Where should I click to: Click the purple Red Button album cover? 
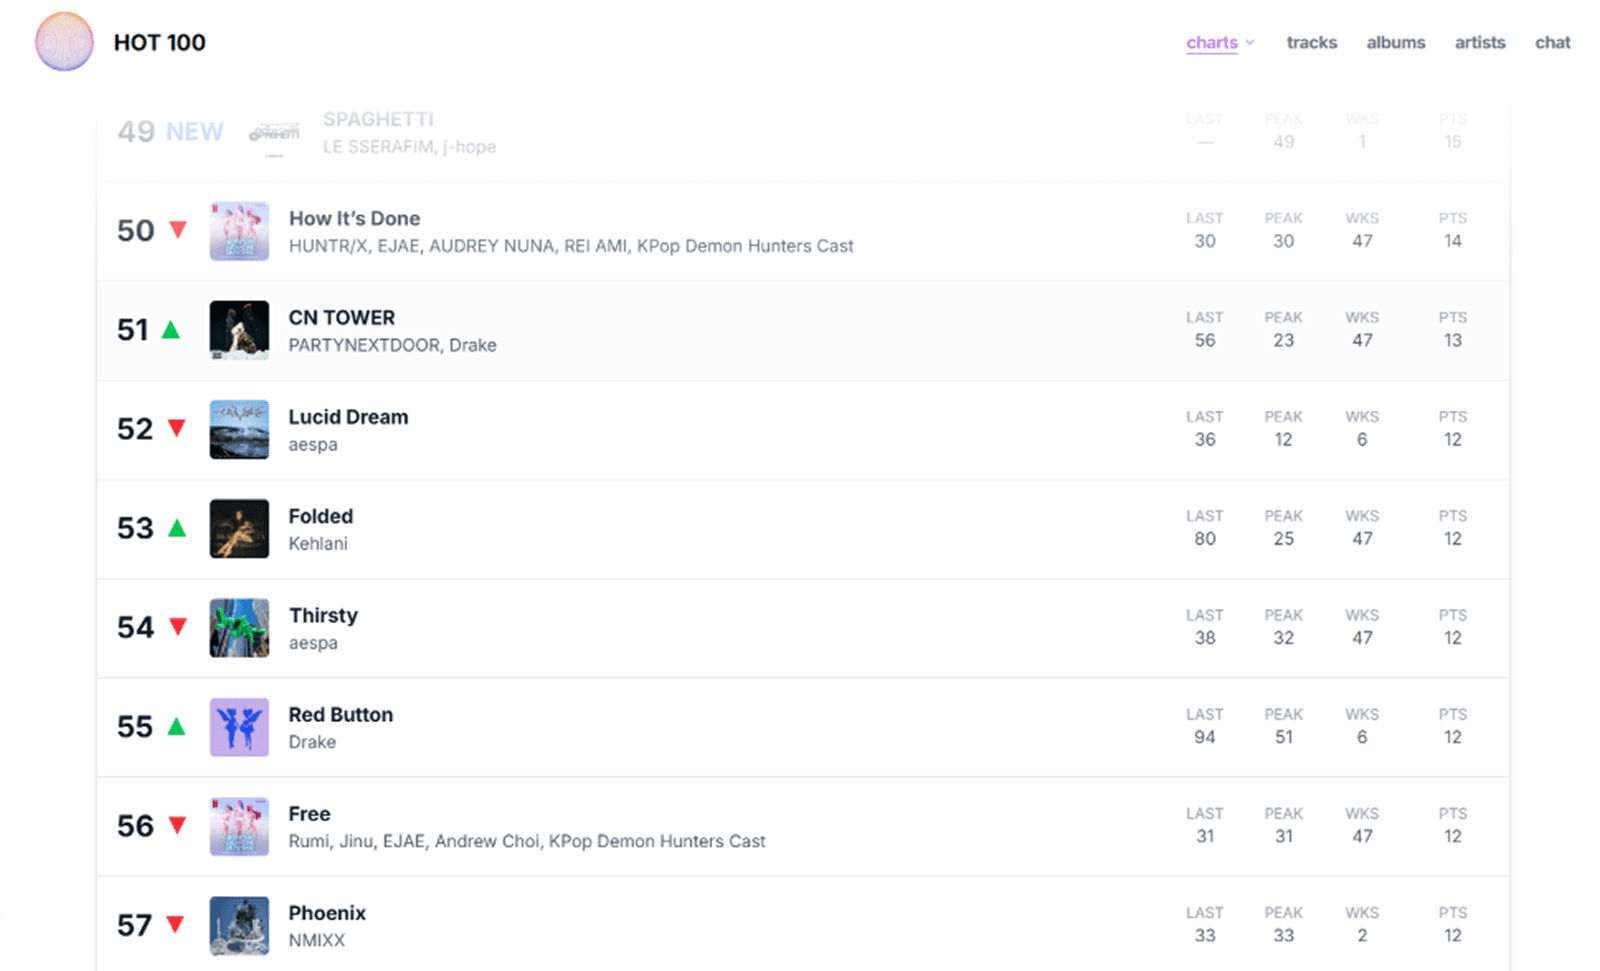pos(239,727)
